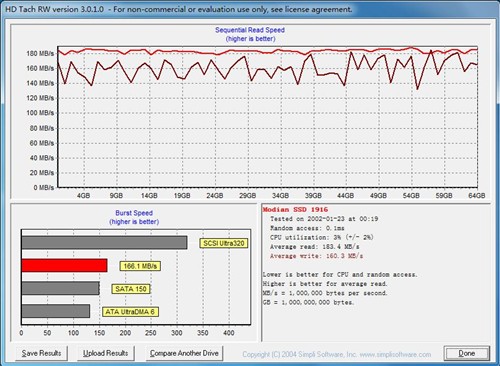Select the gray SATA 150 bar

point(60,288)
